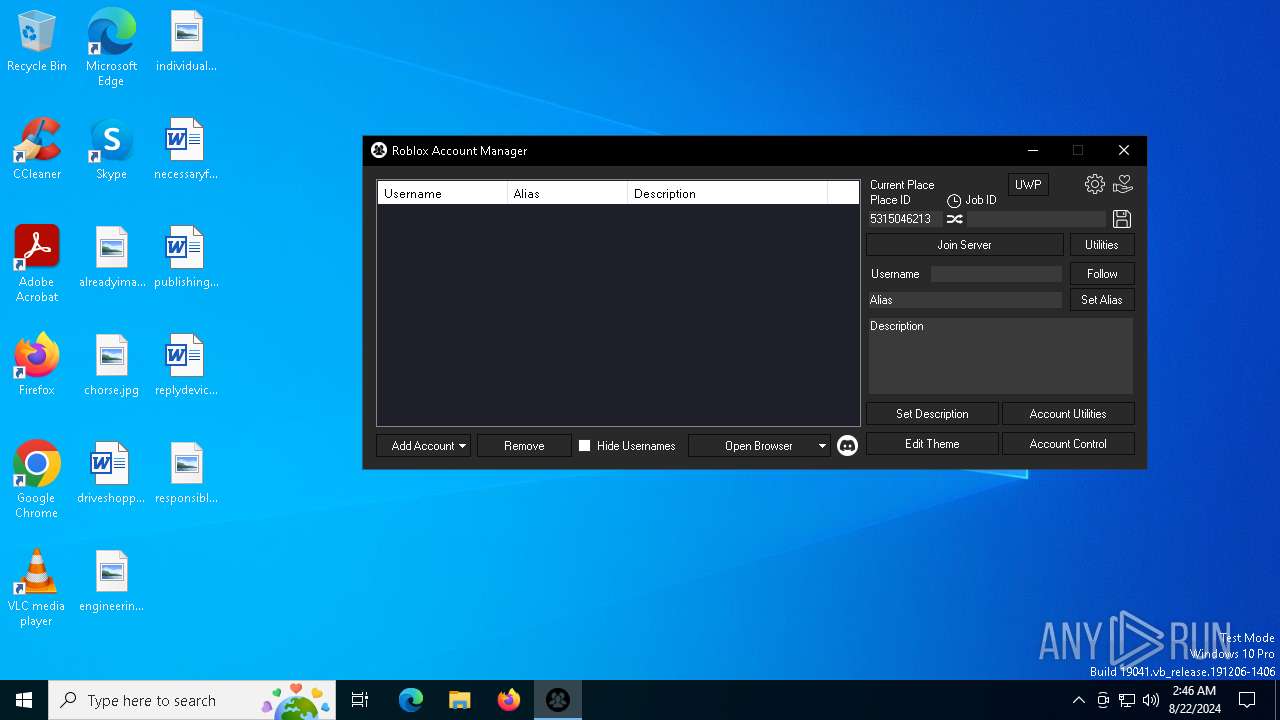
Task: Open the network tray icon
Action: 1127,700
